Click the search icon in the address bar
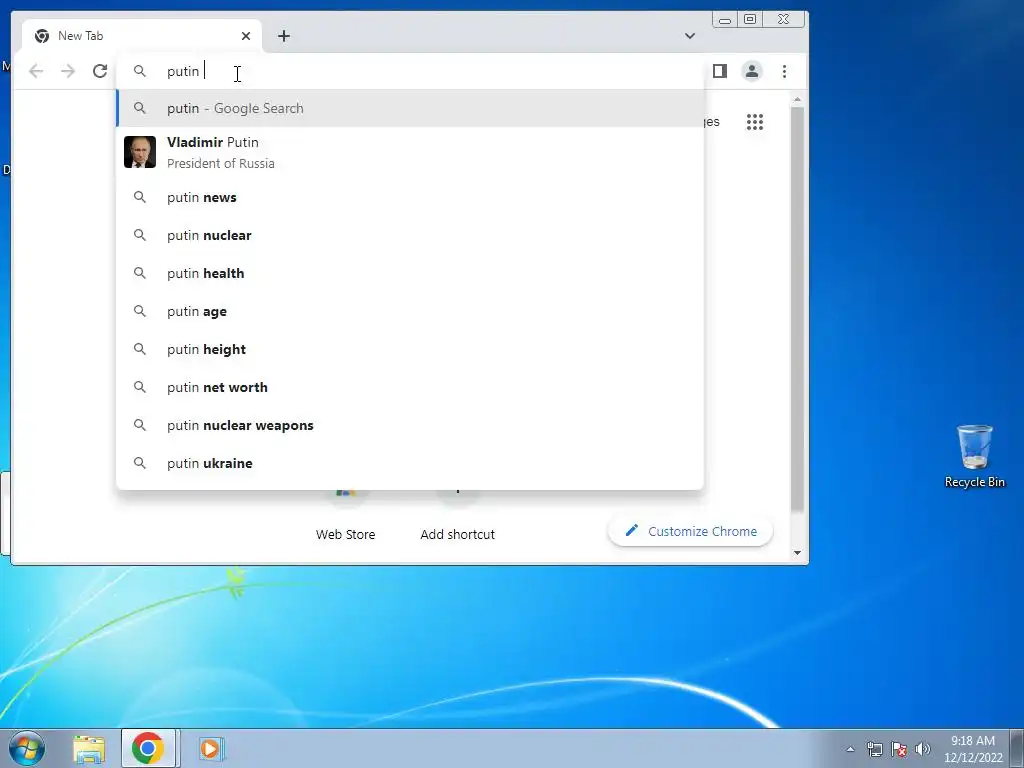This screenshot has height=768, width=1024. coord(140,71)
